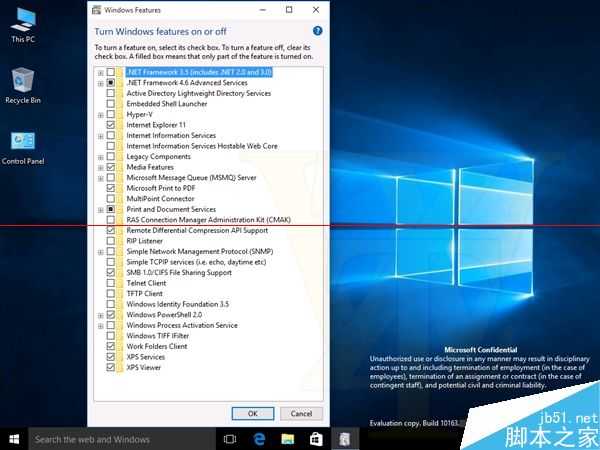Expand Windows Process Activation Service node
The height and width of the screenshot is (450, 600).
pyautogui.click(x=100, y=326)
